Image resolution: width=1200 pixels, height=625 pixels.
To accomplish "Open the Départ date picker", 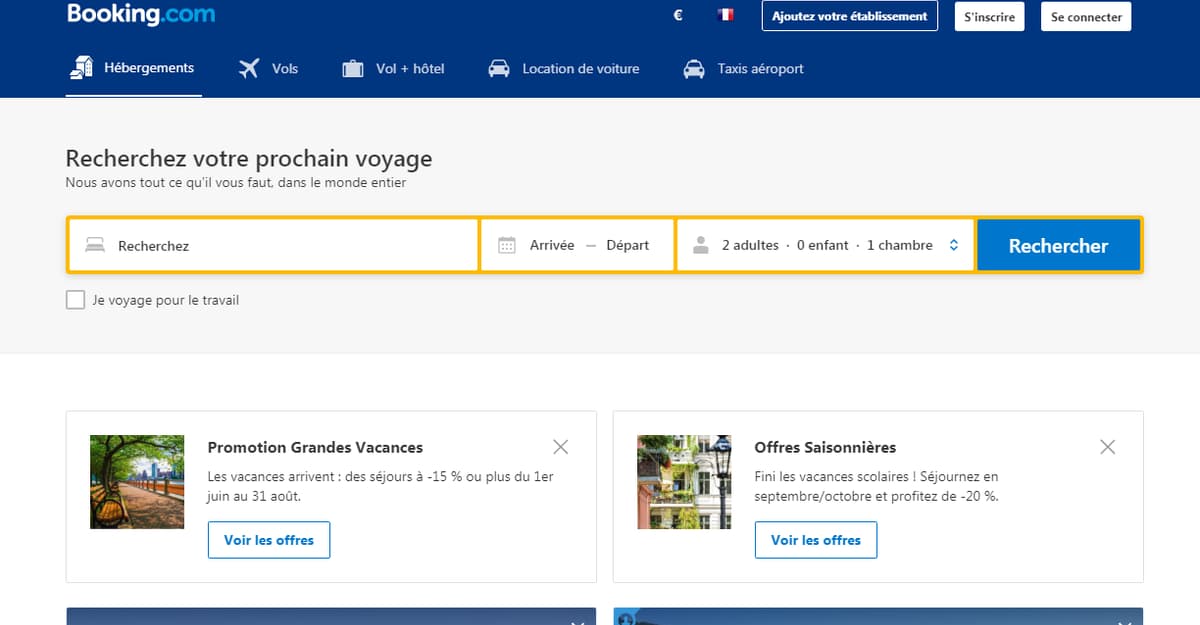I will tap(627, 245).
